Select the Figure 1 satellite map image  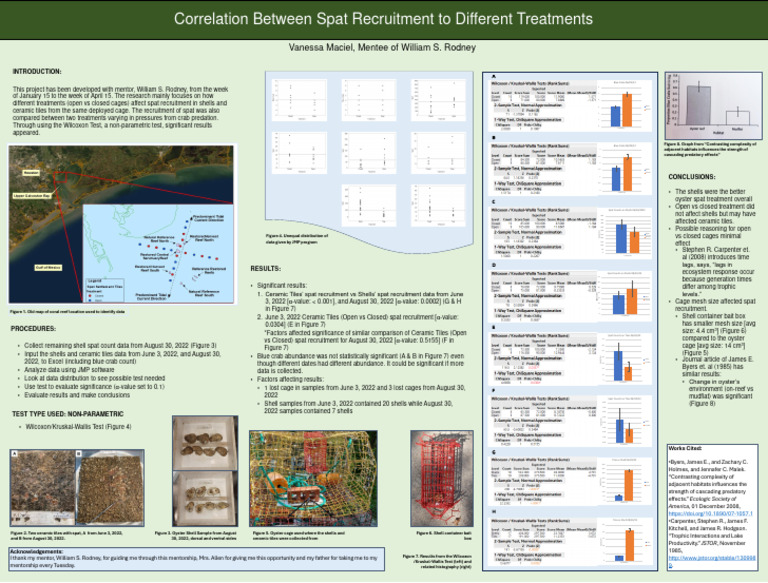tap(121, 224)
